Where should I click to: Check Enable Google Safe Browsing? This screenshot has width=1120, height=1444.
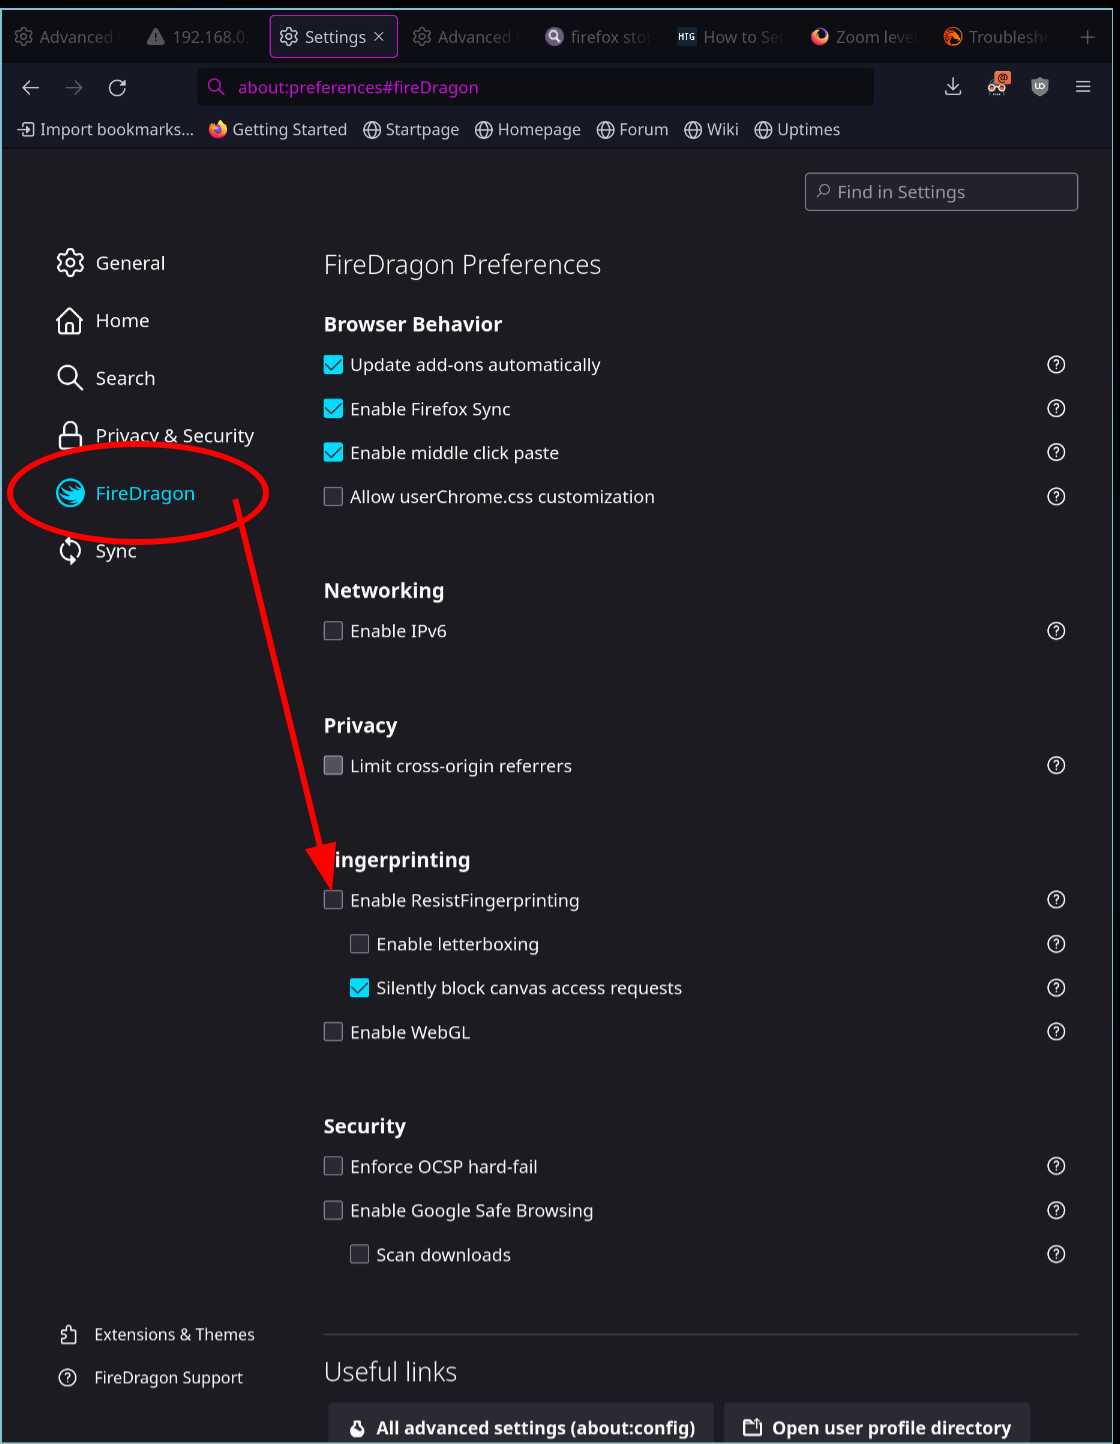334,1210
